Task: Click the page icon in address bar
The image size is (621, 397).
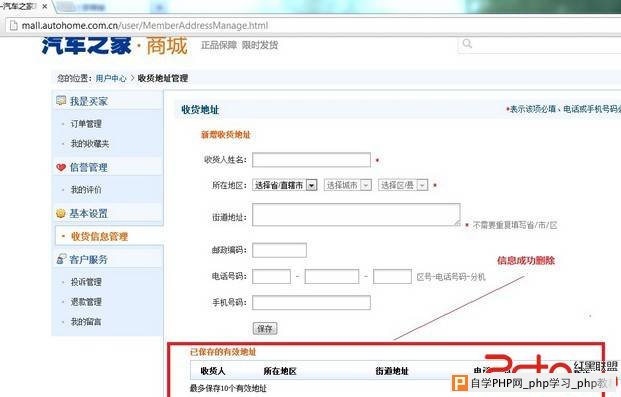Action: click(13, 26)
